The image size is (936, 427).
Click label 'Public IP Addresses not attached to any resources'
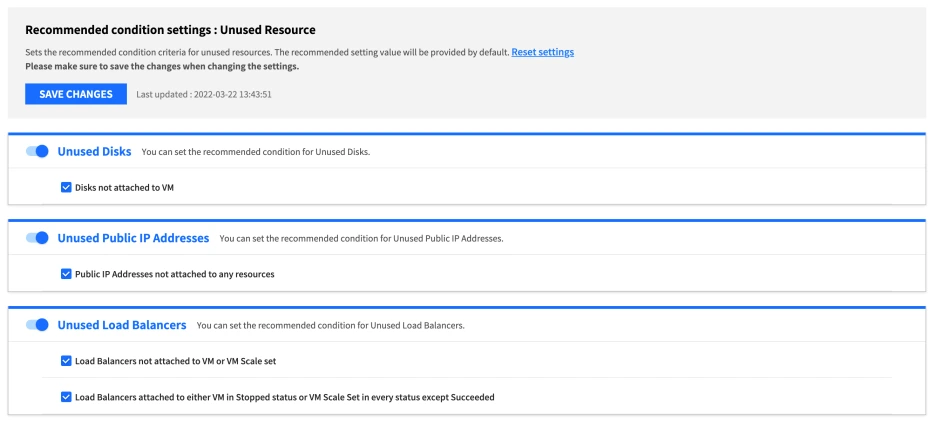tap(174, 274)
